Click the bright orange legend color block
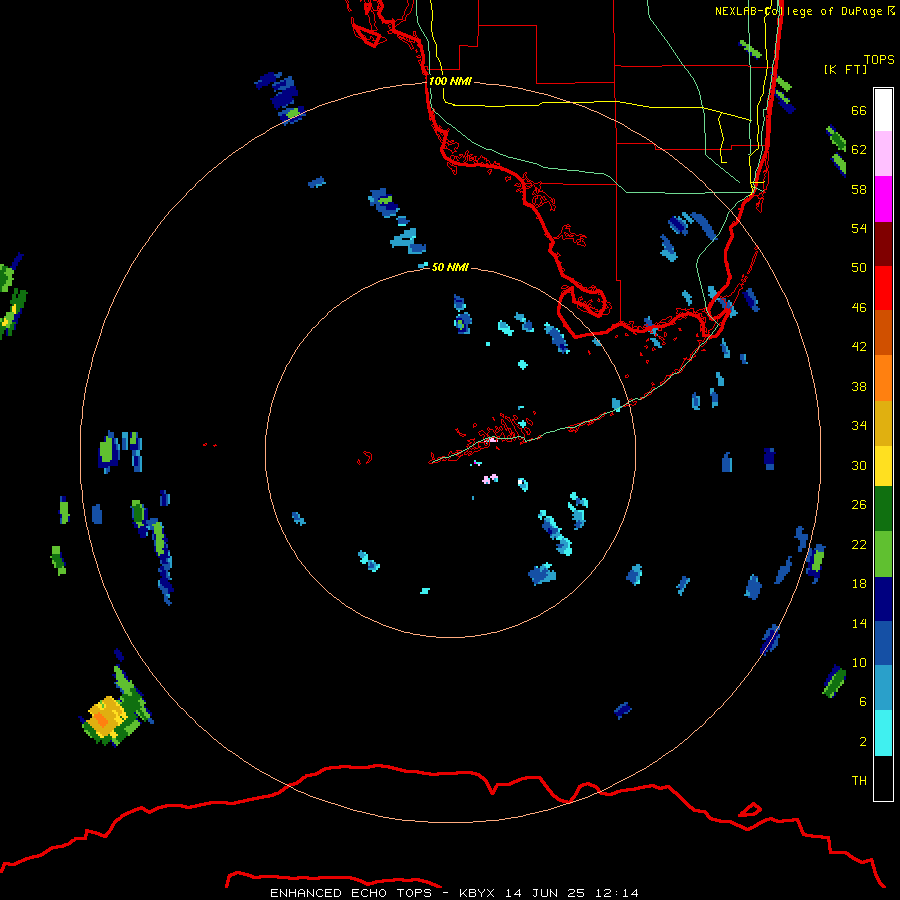This screenshot has width=900, height=900. click(x=883, y=378)
